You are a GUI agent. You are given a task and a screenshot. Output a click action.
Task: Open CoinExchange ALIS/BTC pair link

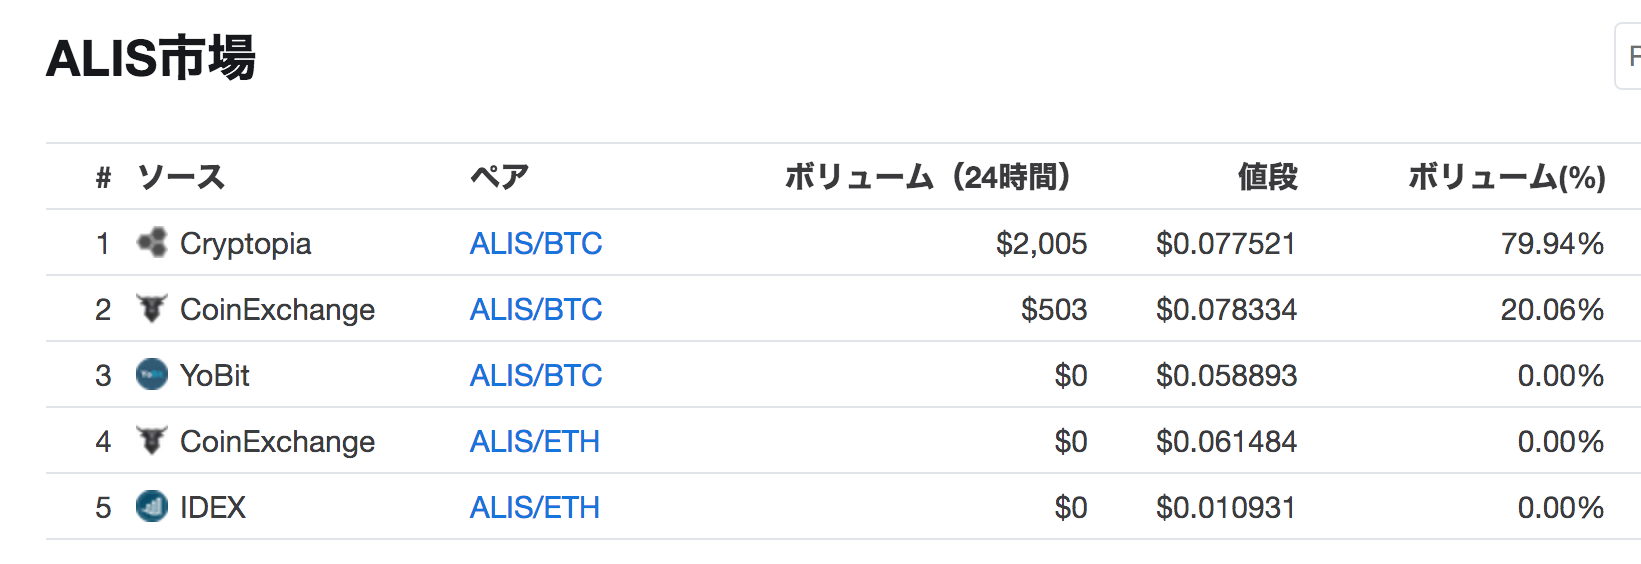click(536, 309)
